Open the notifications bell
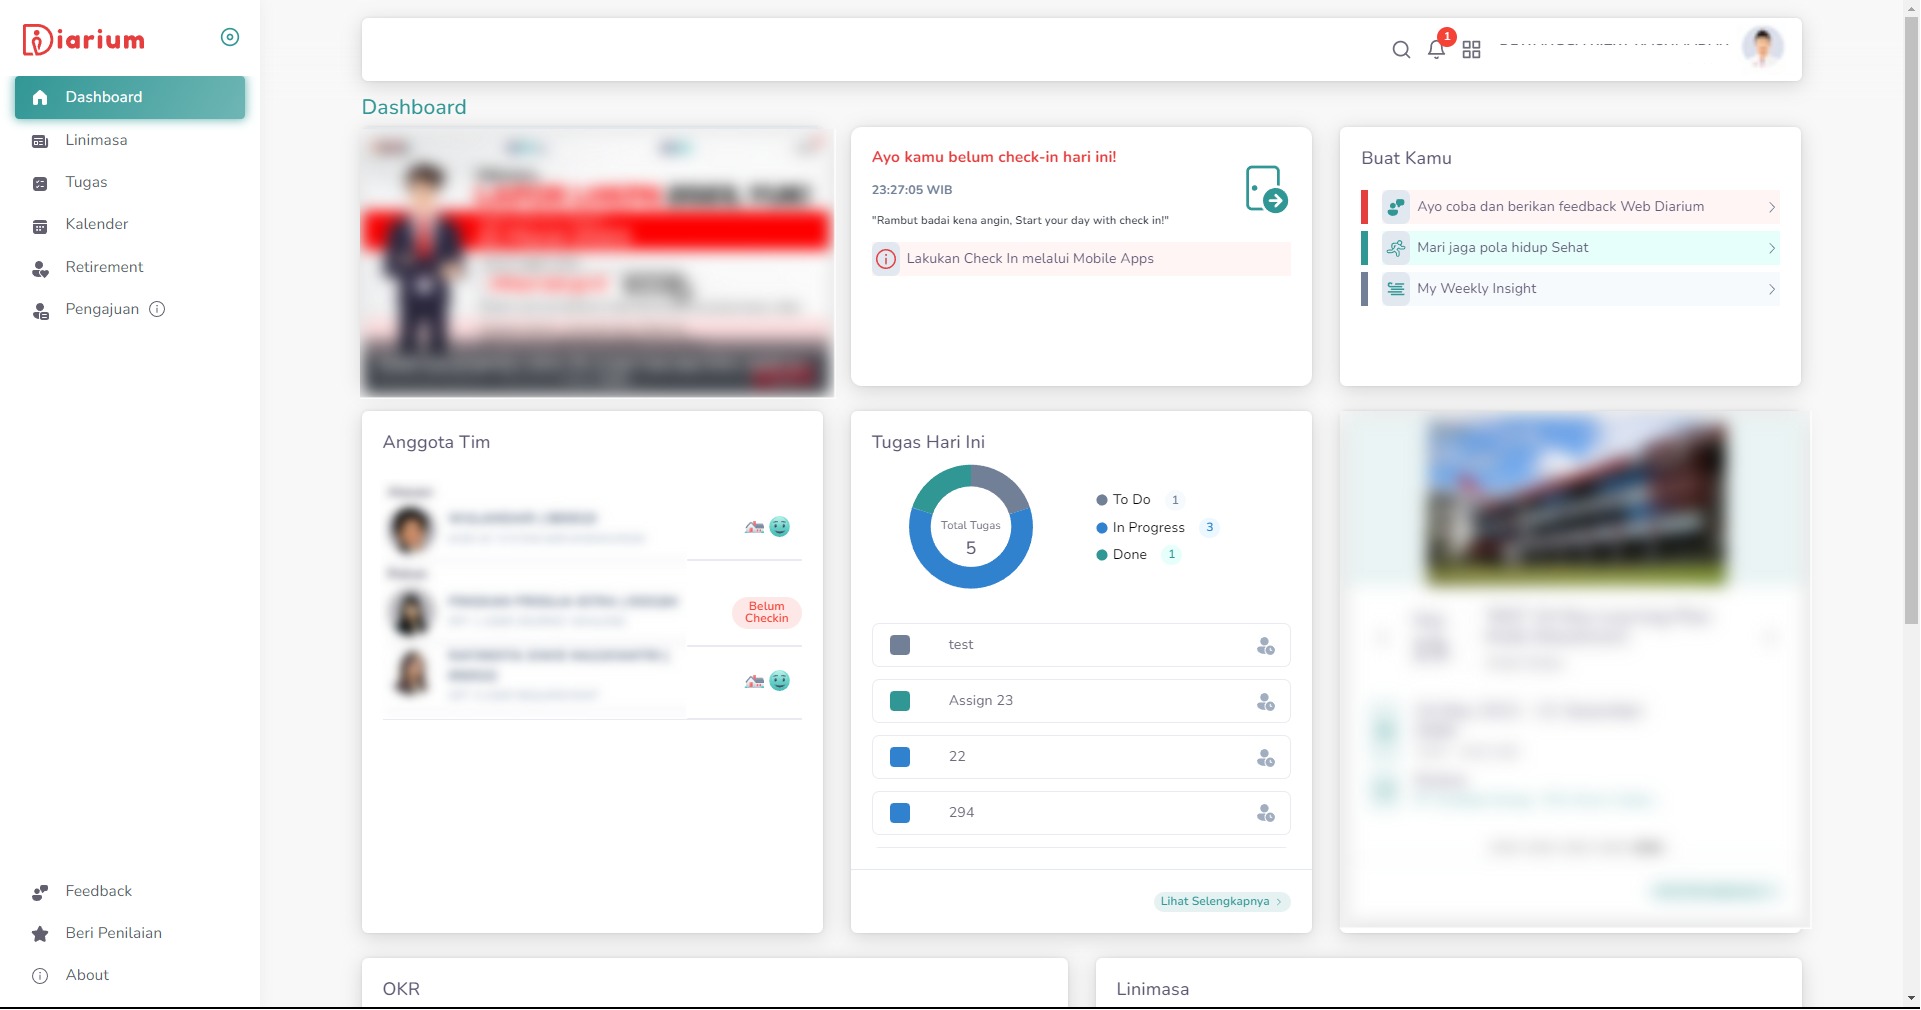Image resolution: width=1921 pixels, height=1010 pixels. 1436,50
